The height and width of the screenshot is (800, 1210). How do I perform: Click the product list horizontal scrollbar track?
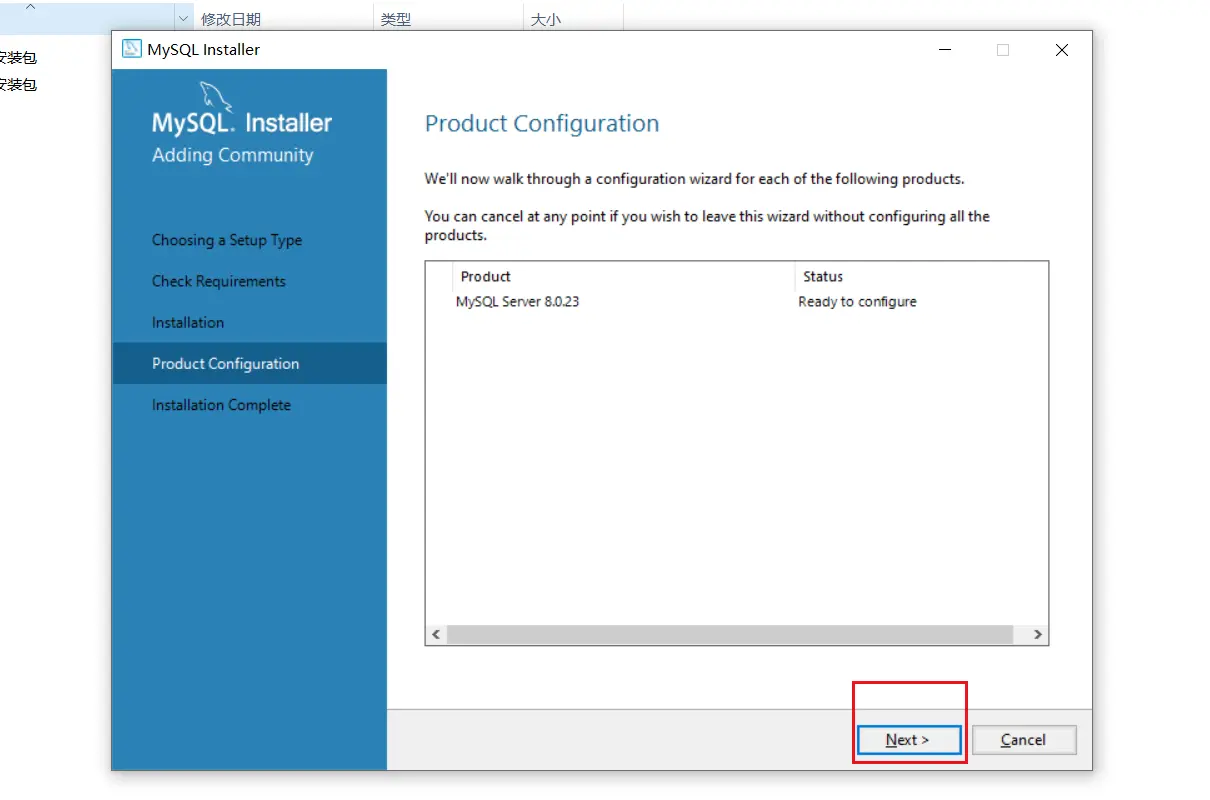[x=730, y=635]
